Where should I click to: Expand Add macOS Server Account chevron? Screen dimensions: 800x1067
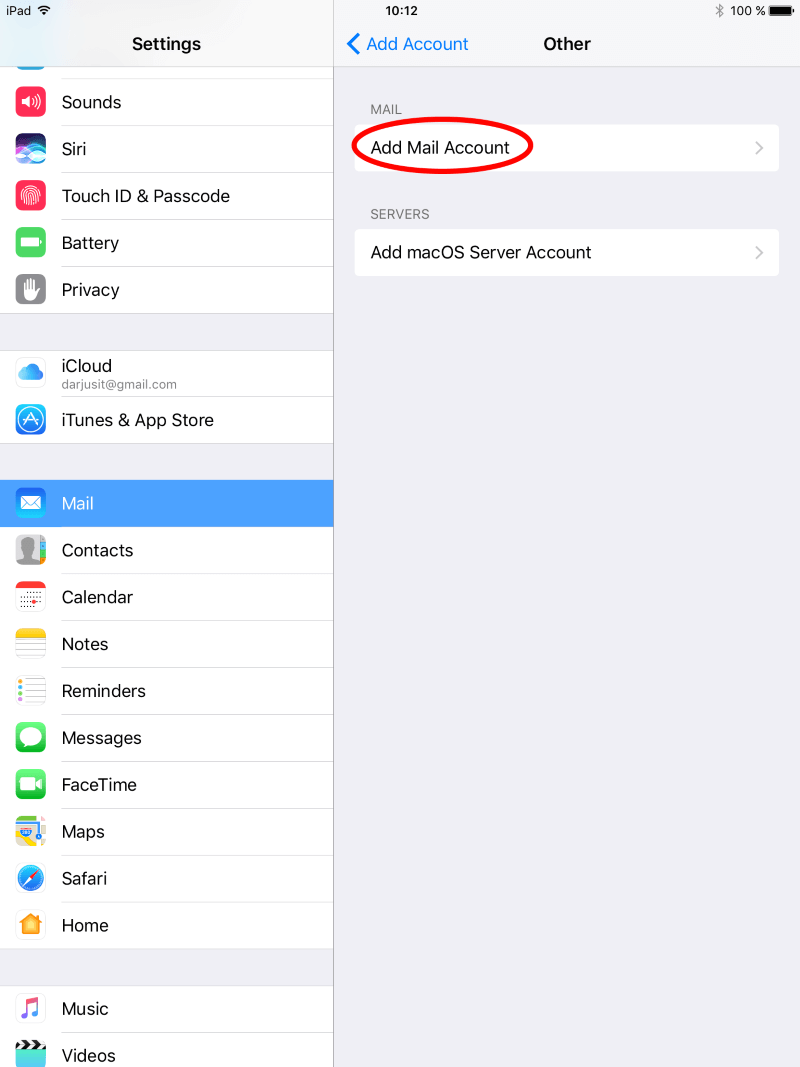tap(759, 252)
